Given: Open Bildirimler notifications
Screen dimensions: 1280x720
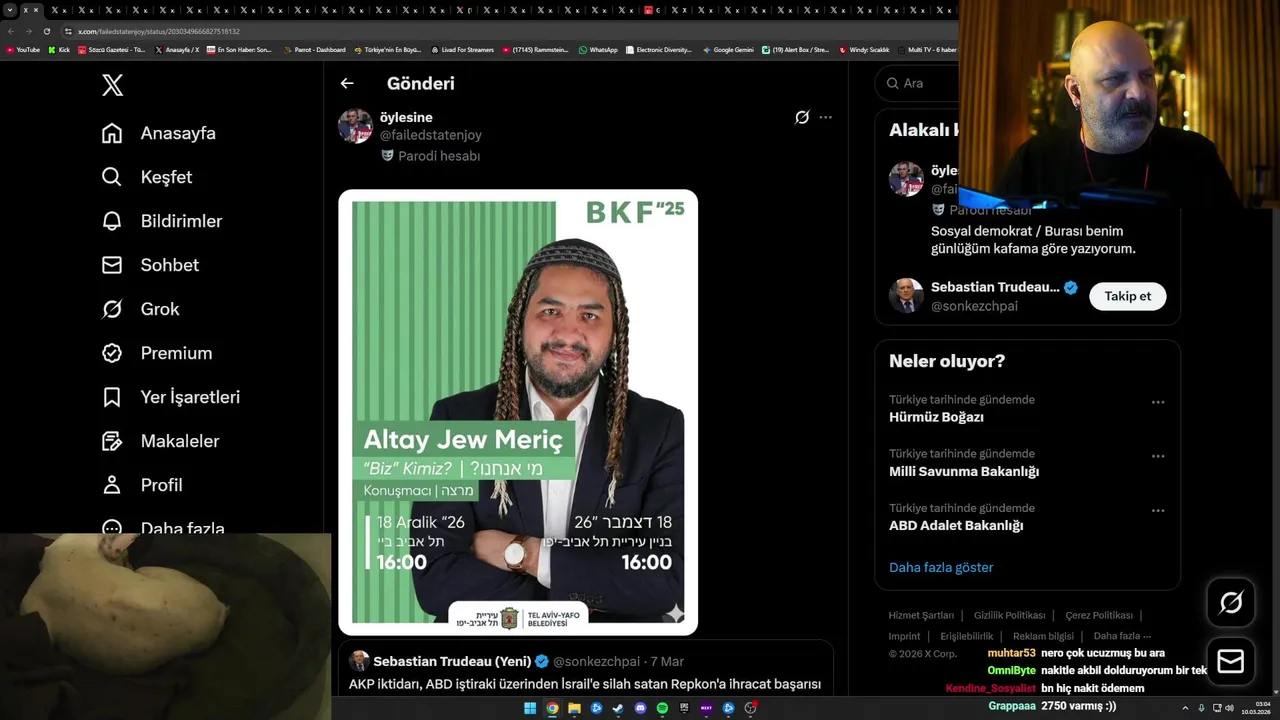Looking at the screenshot, I should tap(162, 221).
